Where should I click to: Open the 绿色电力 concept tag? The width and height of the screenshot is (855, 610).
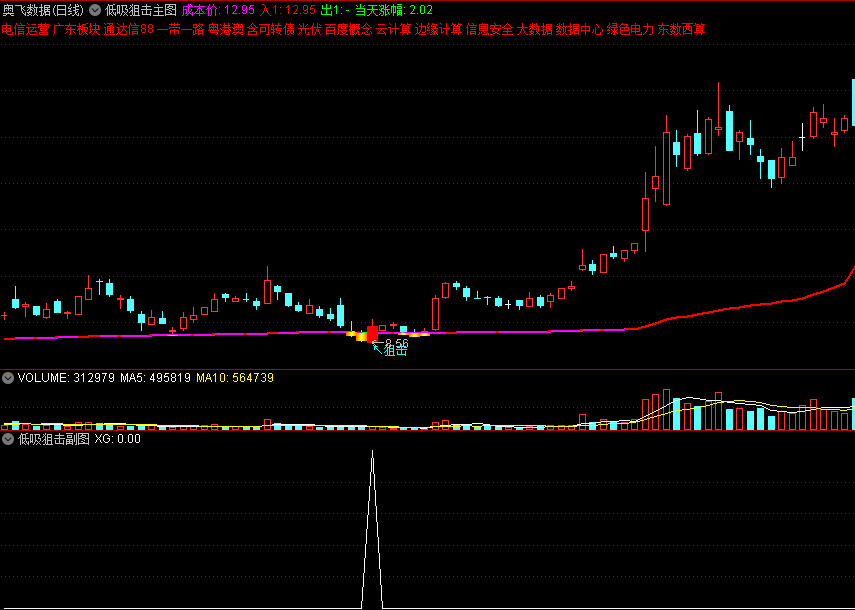click(x=630, y=29)
